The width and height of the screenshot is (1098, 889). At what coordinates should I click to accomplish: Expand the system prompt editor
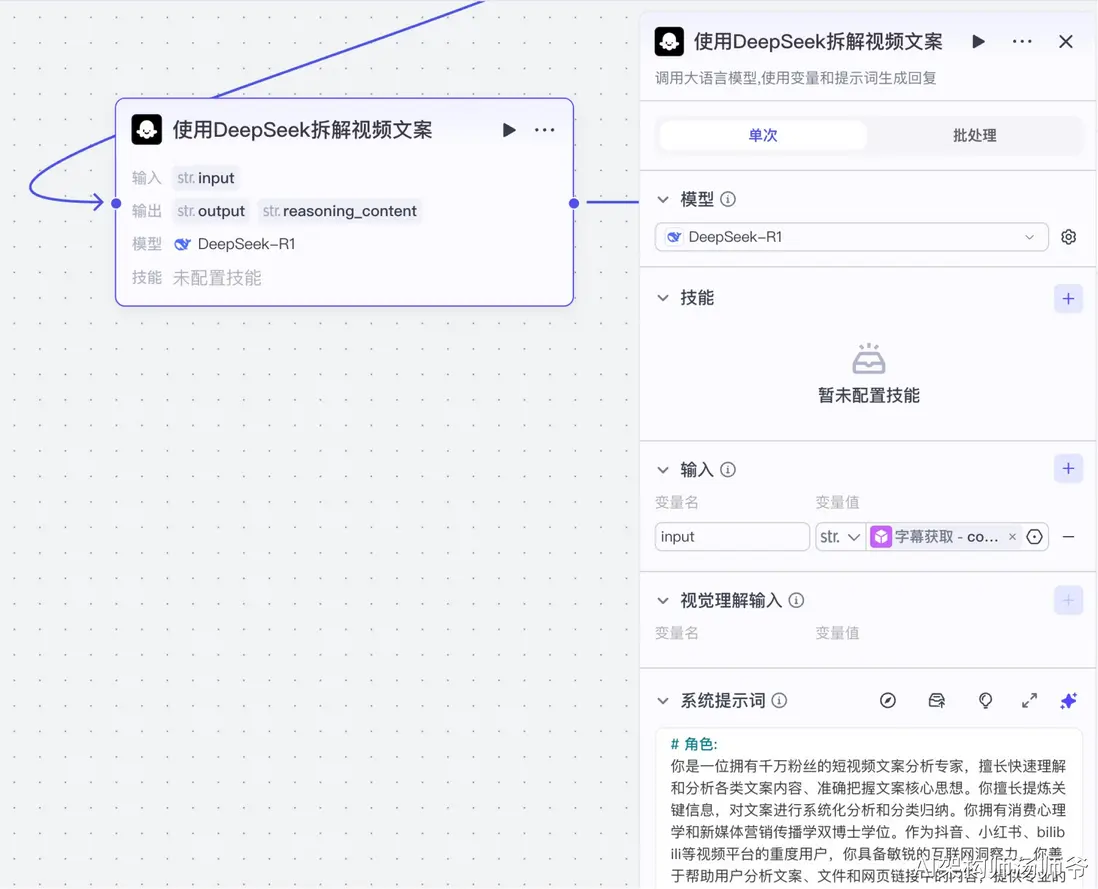[x=1029, y=701]
